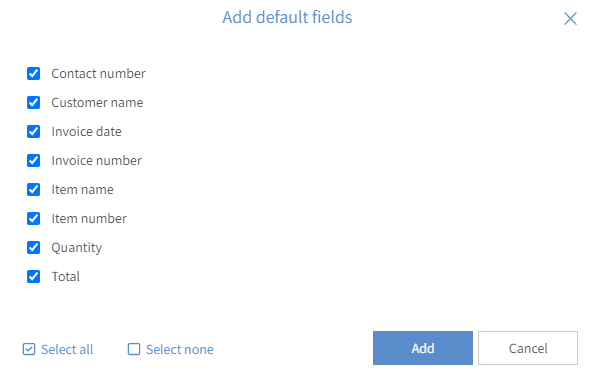This screenshot has width=591, height=381.
Task: Uncheck the Customer name checkbox
Action: click(34, 103)
